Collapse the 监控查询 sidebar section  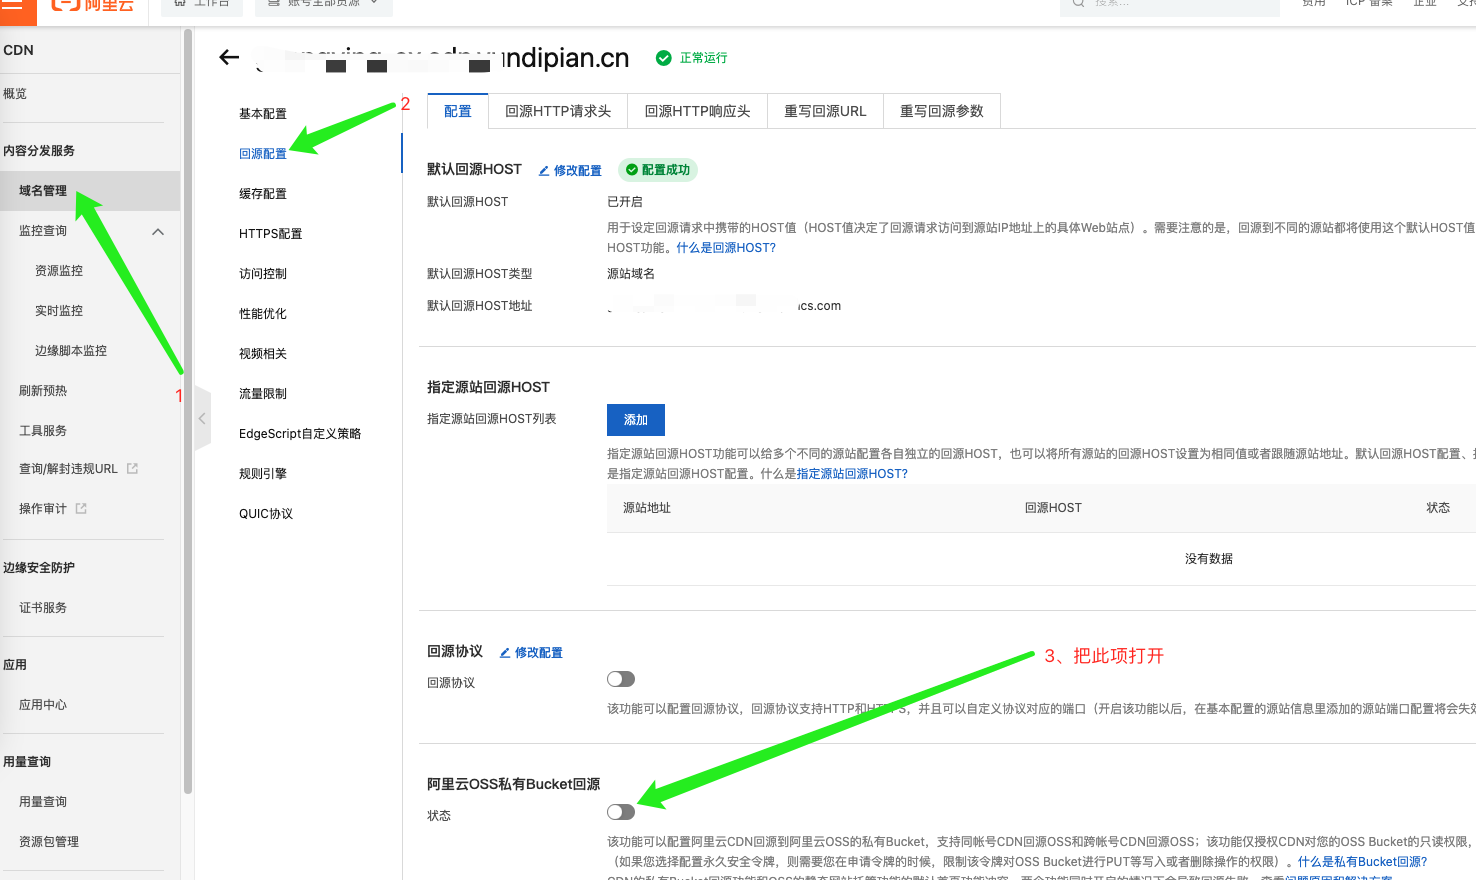[157, 232]
